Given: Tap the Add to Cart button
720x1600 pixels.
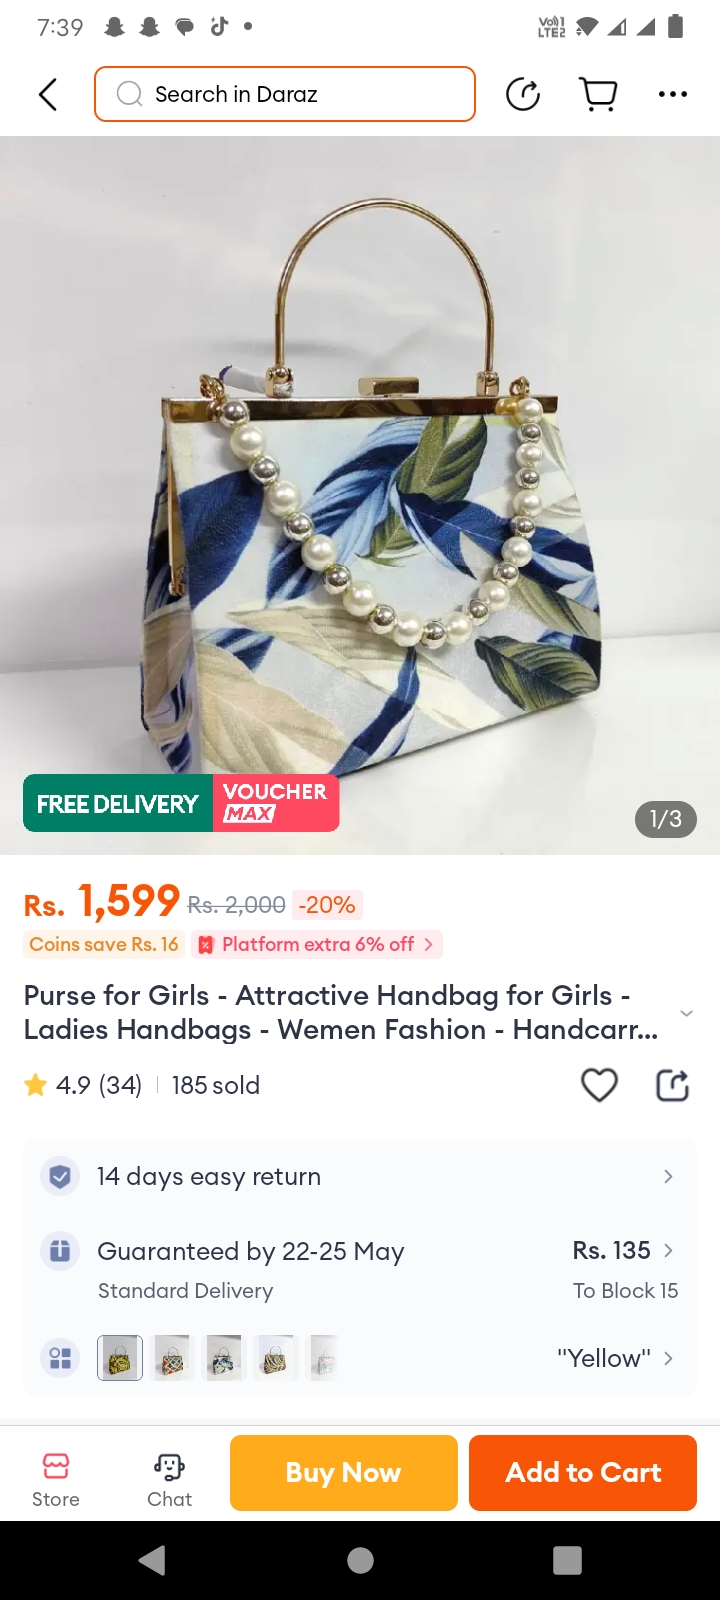Looking at the screenshot, I should 583,1472.
